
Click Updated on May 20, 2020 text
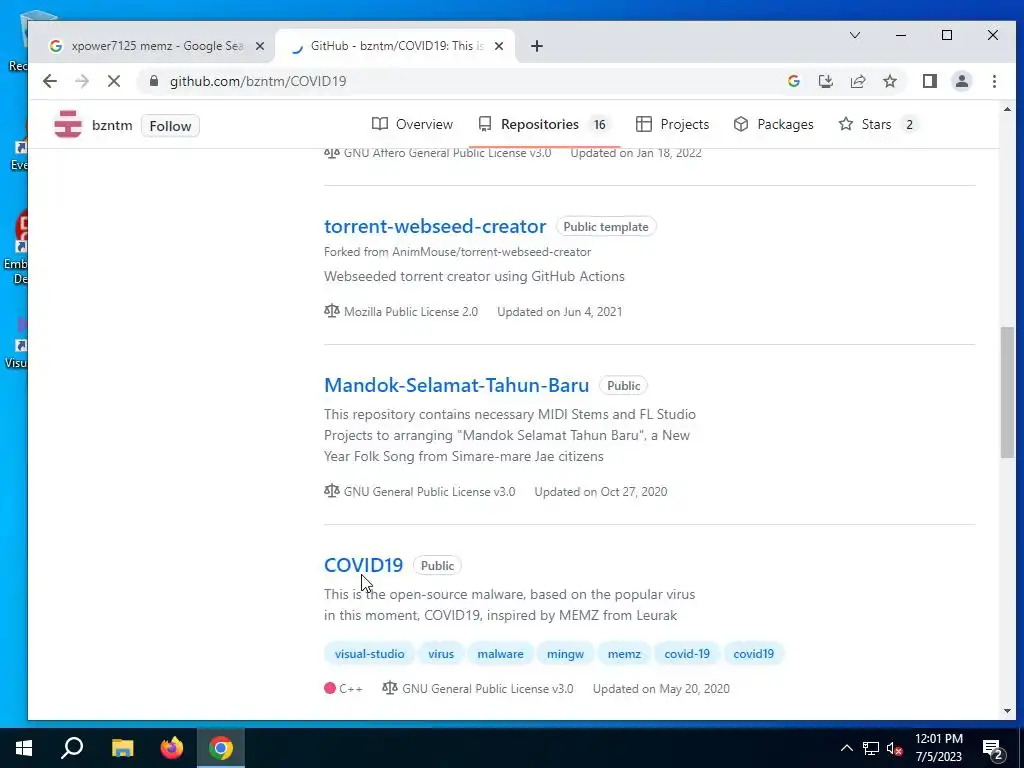click(661, 688)
